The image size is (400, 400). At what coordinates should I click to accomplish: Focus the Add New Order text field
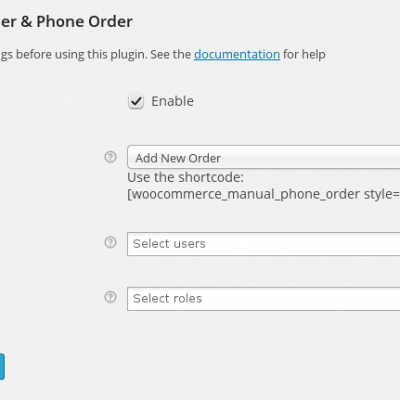coord(264,157)
